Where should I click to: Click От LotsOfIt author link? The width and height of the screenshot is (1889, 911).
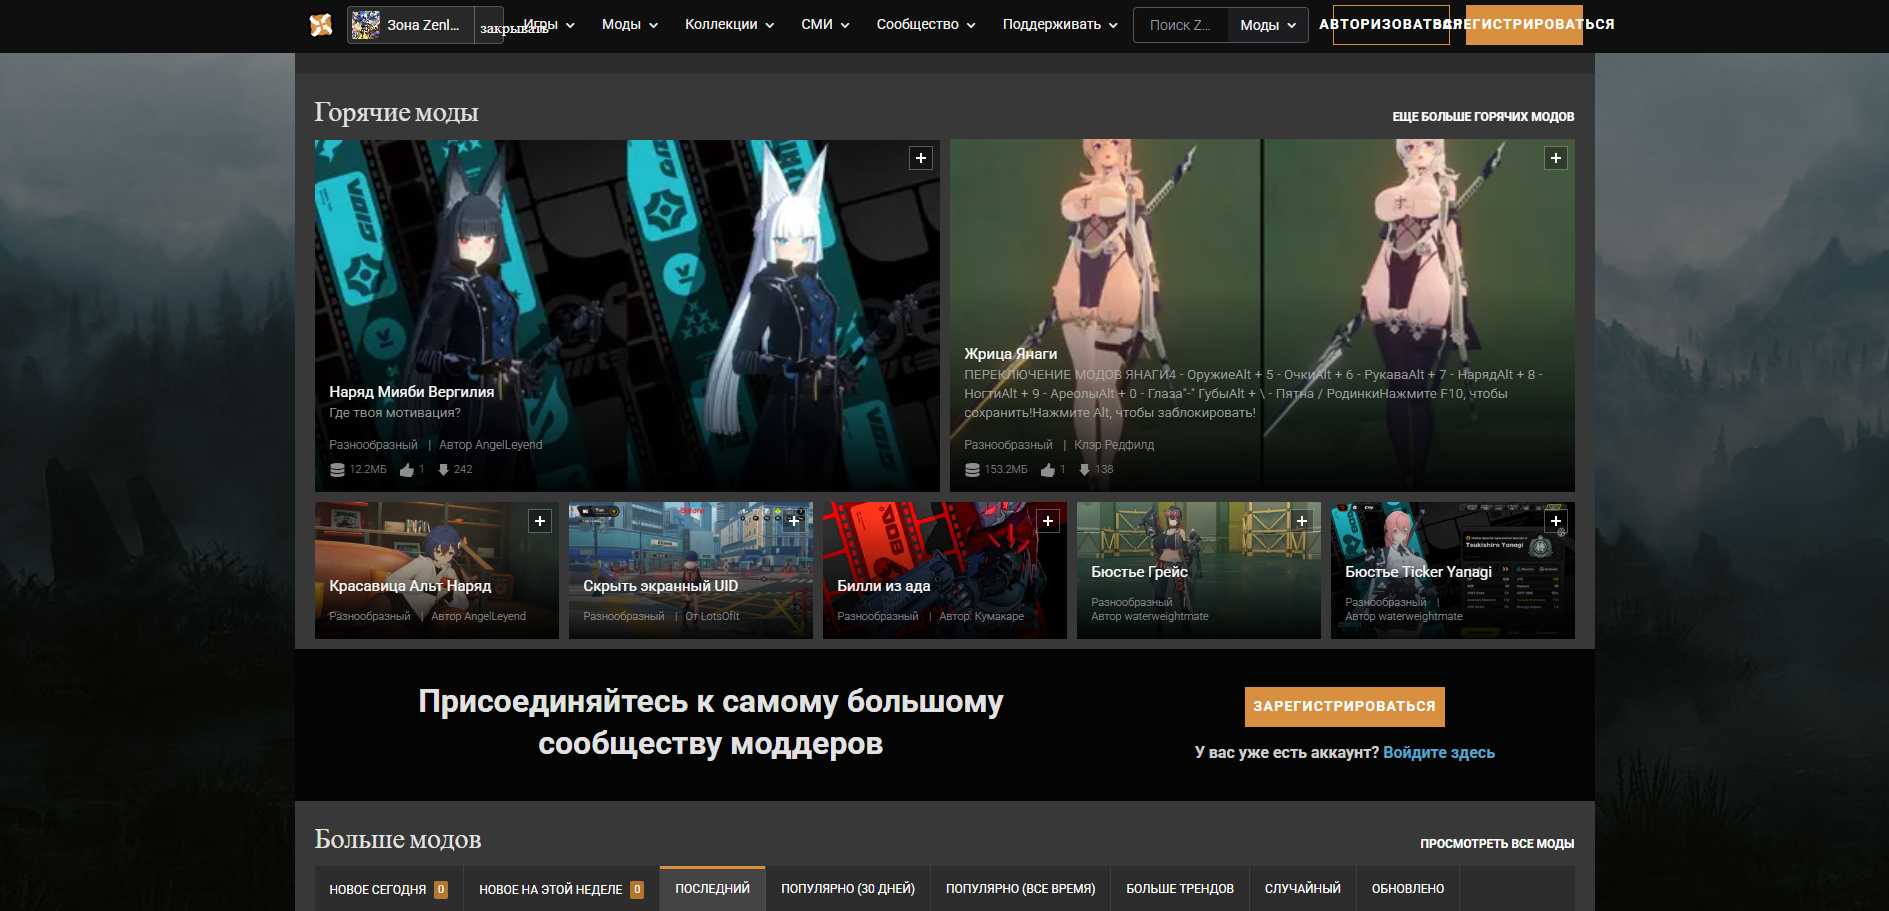tap(712, 616)
